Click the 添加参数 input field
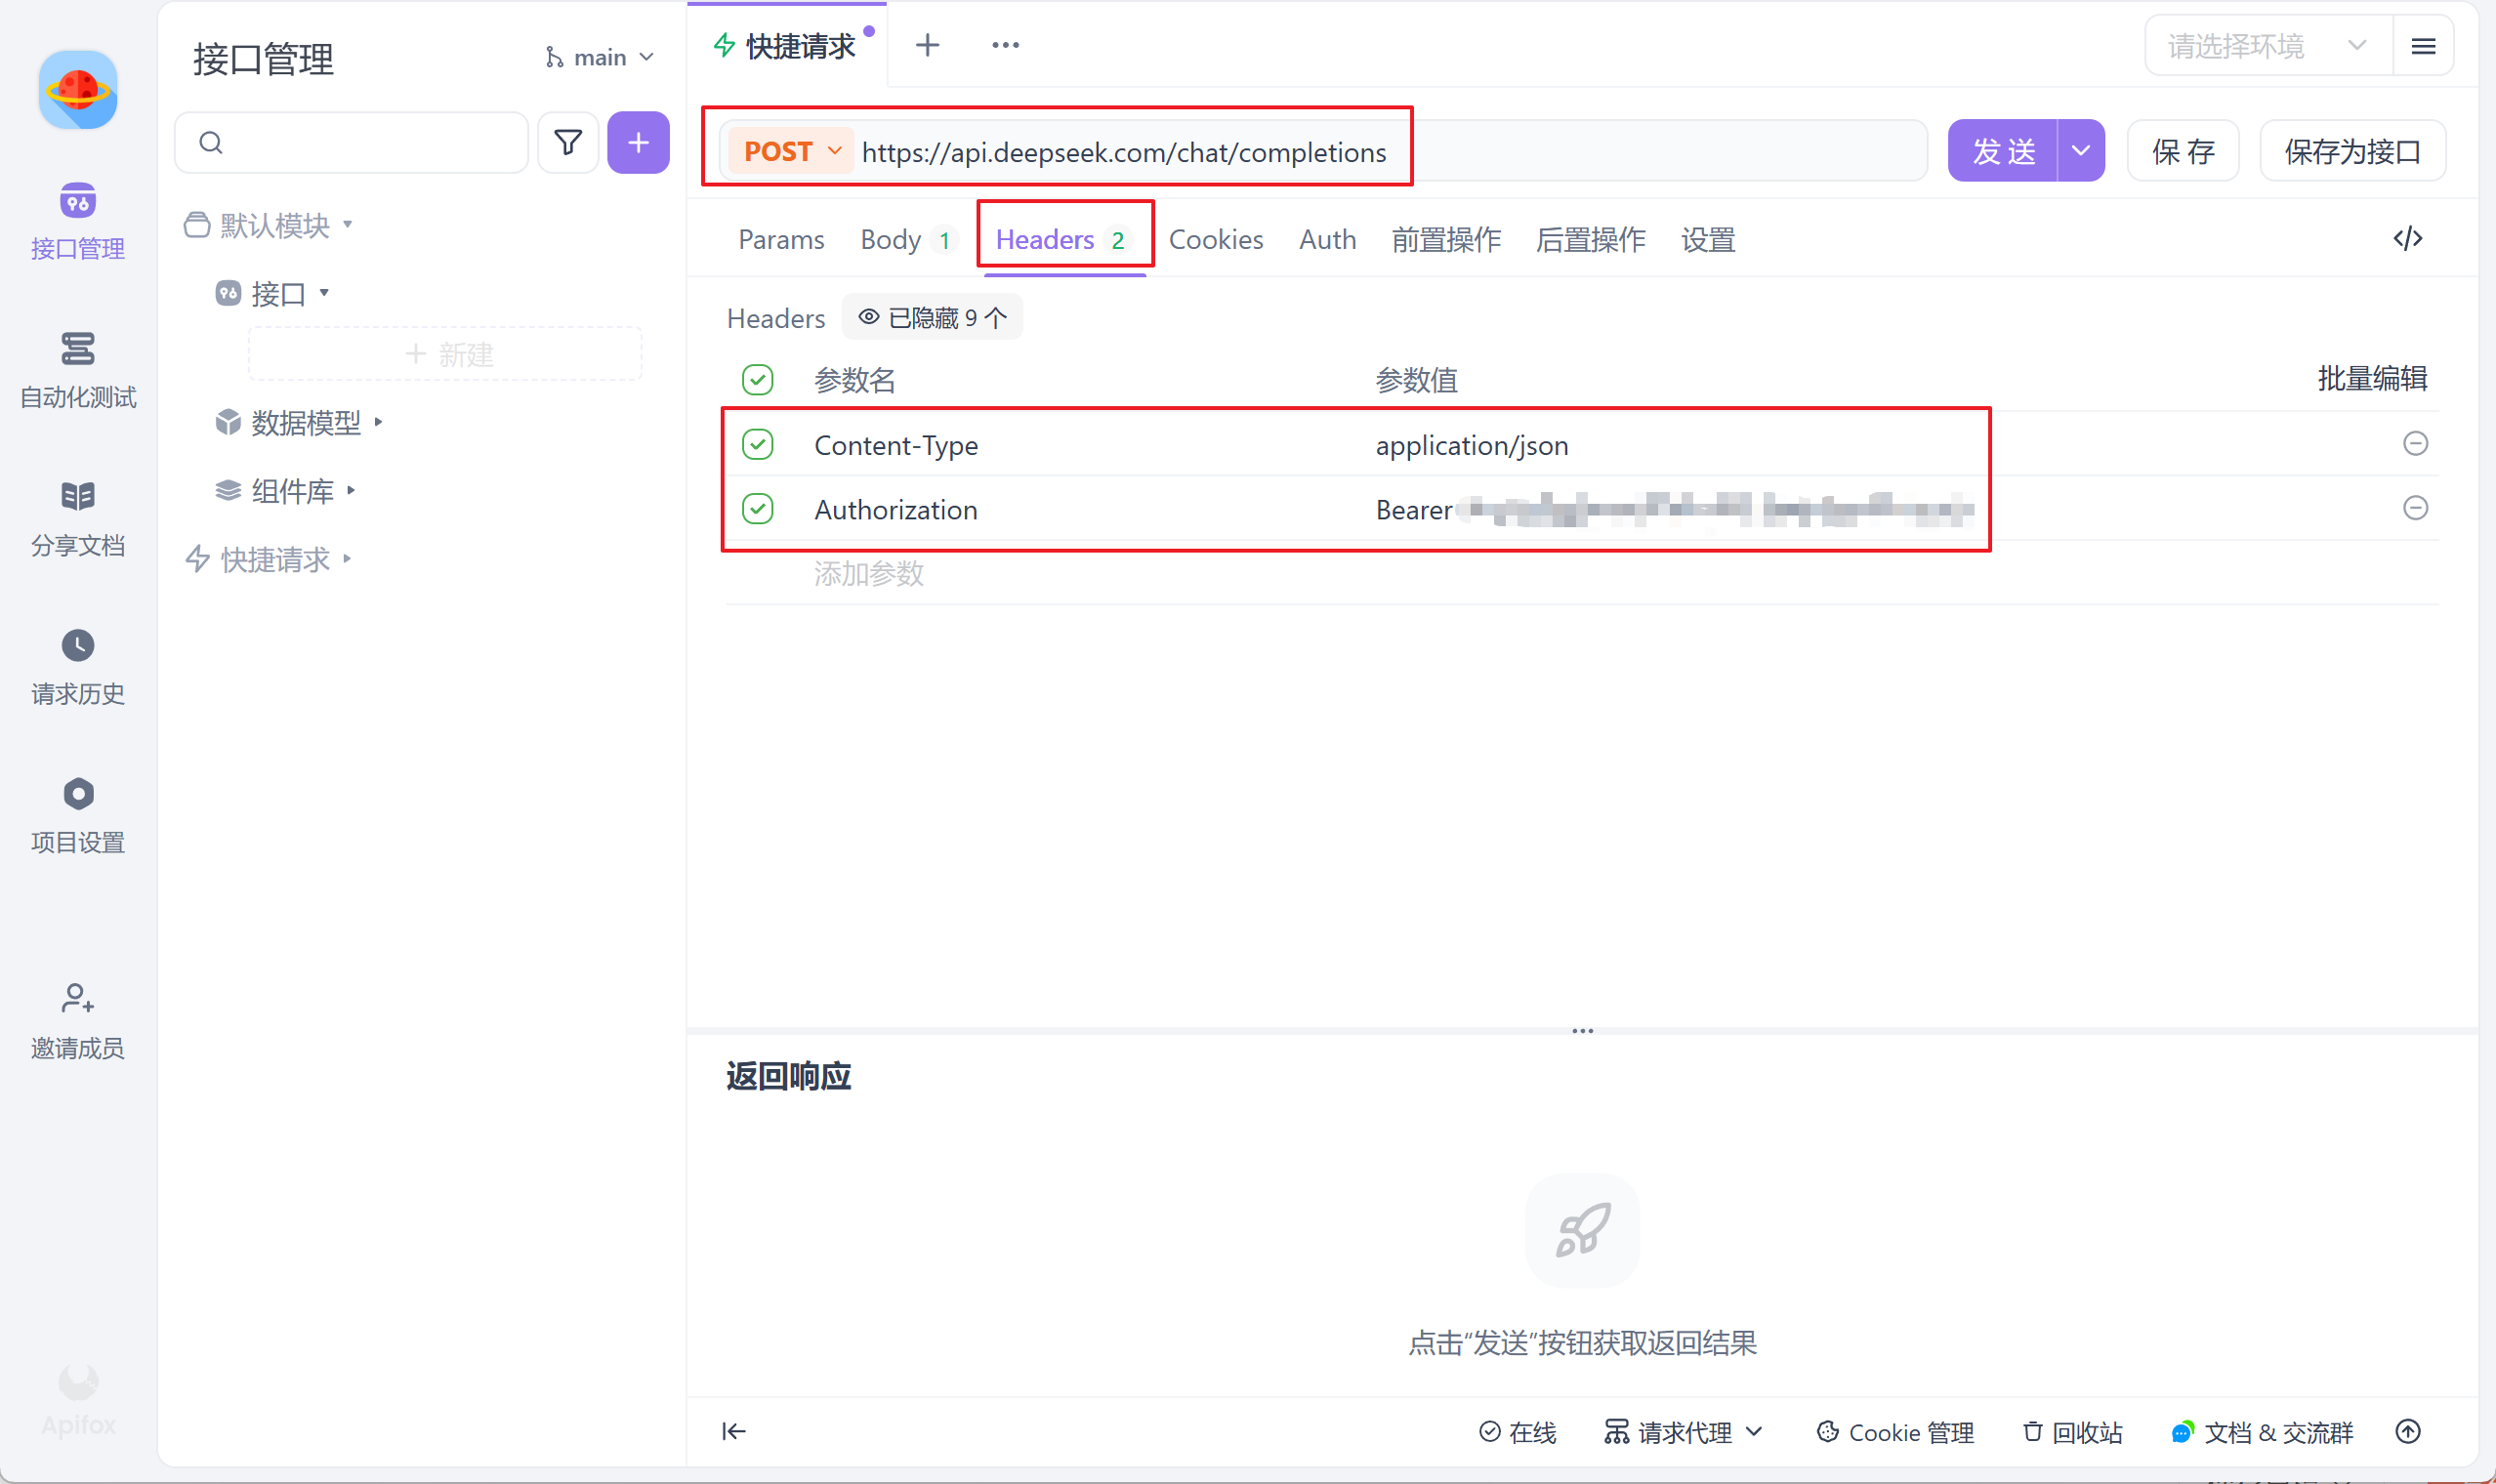Screen dimensions: 2496x1484 point(868,574)
